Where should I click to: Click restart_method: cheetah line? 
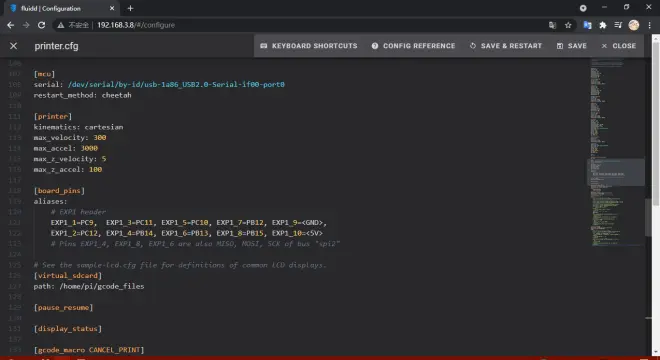coord(82,95)
